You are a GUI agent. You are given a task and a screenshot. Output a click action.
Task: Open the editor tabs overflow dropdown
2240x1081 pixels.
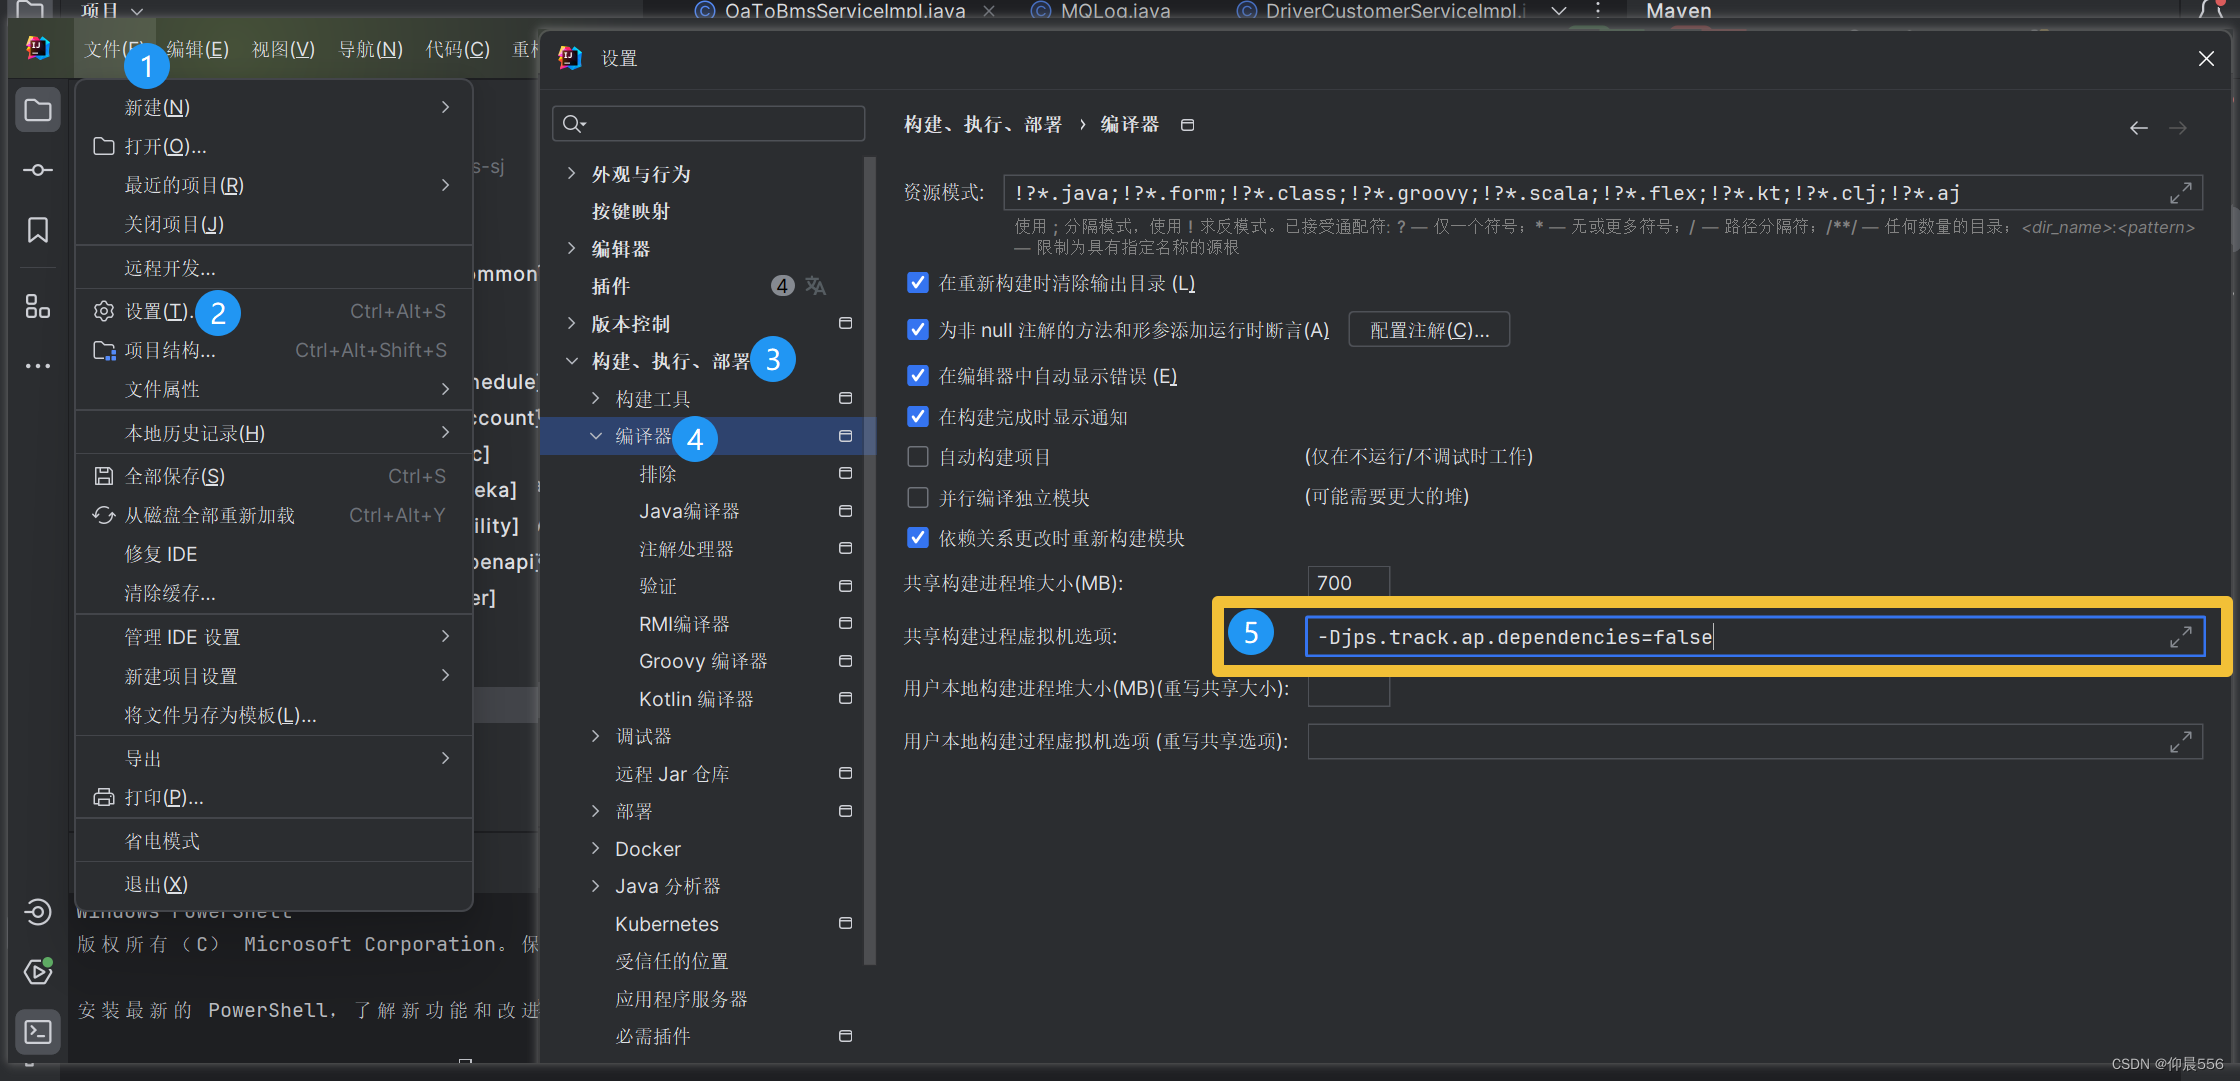click(1558, 11)
